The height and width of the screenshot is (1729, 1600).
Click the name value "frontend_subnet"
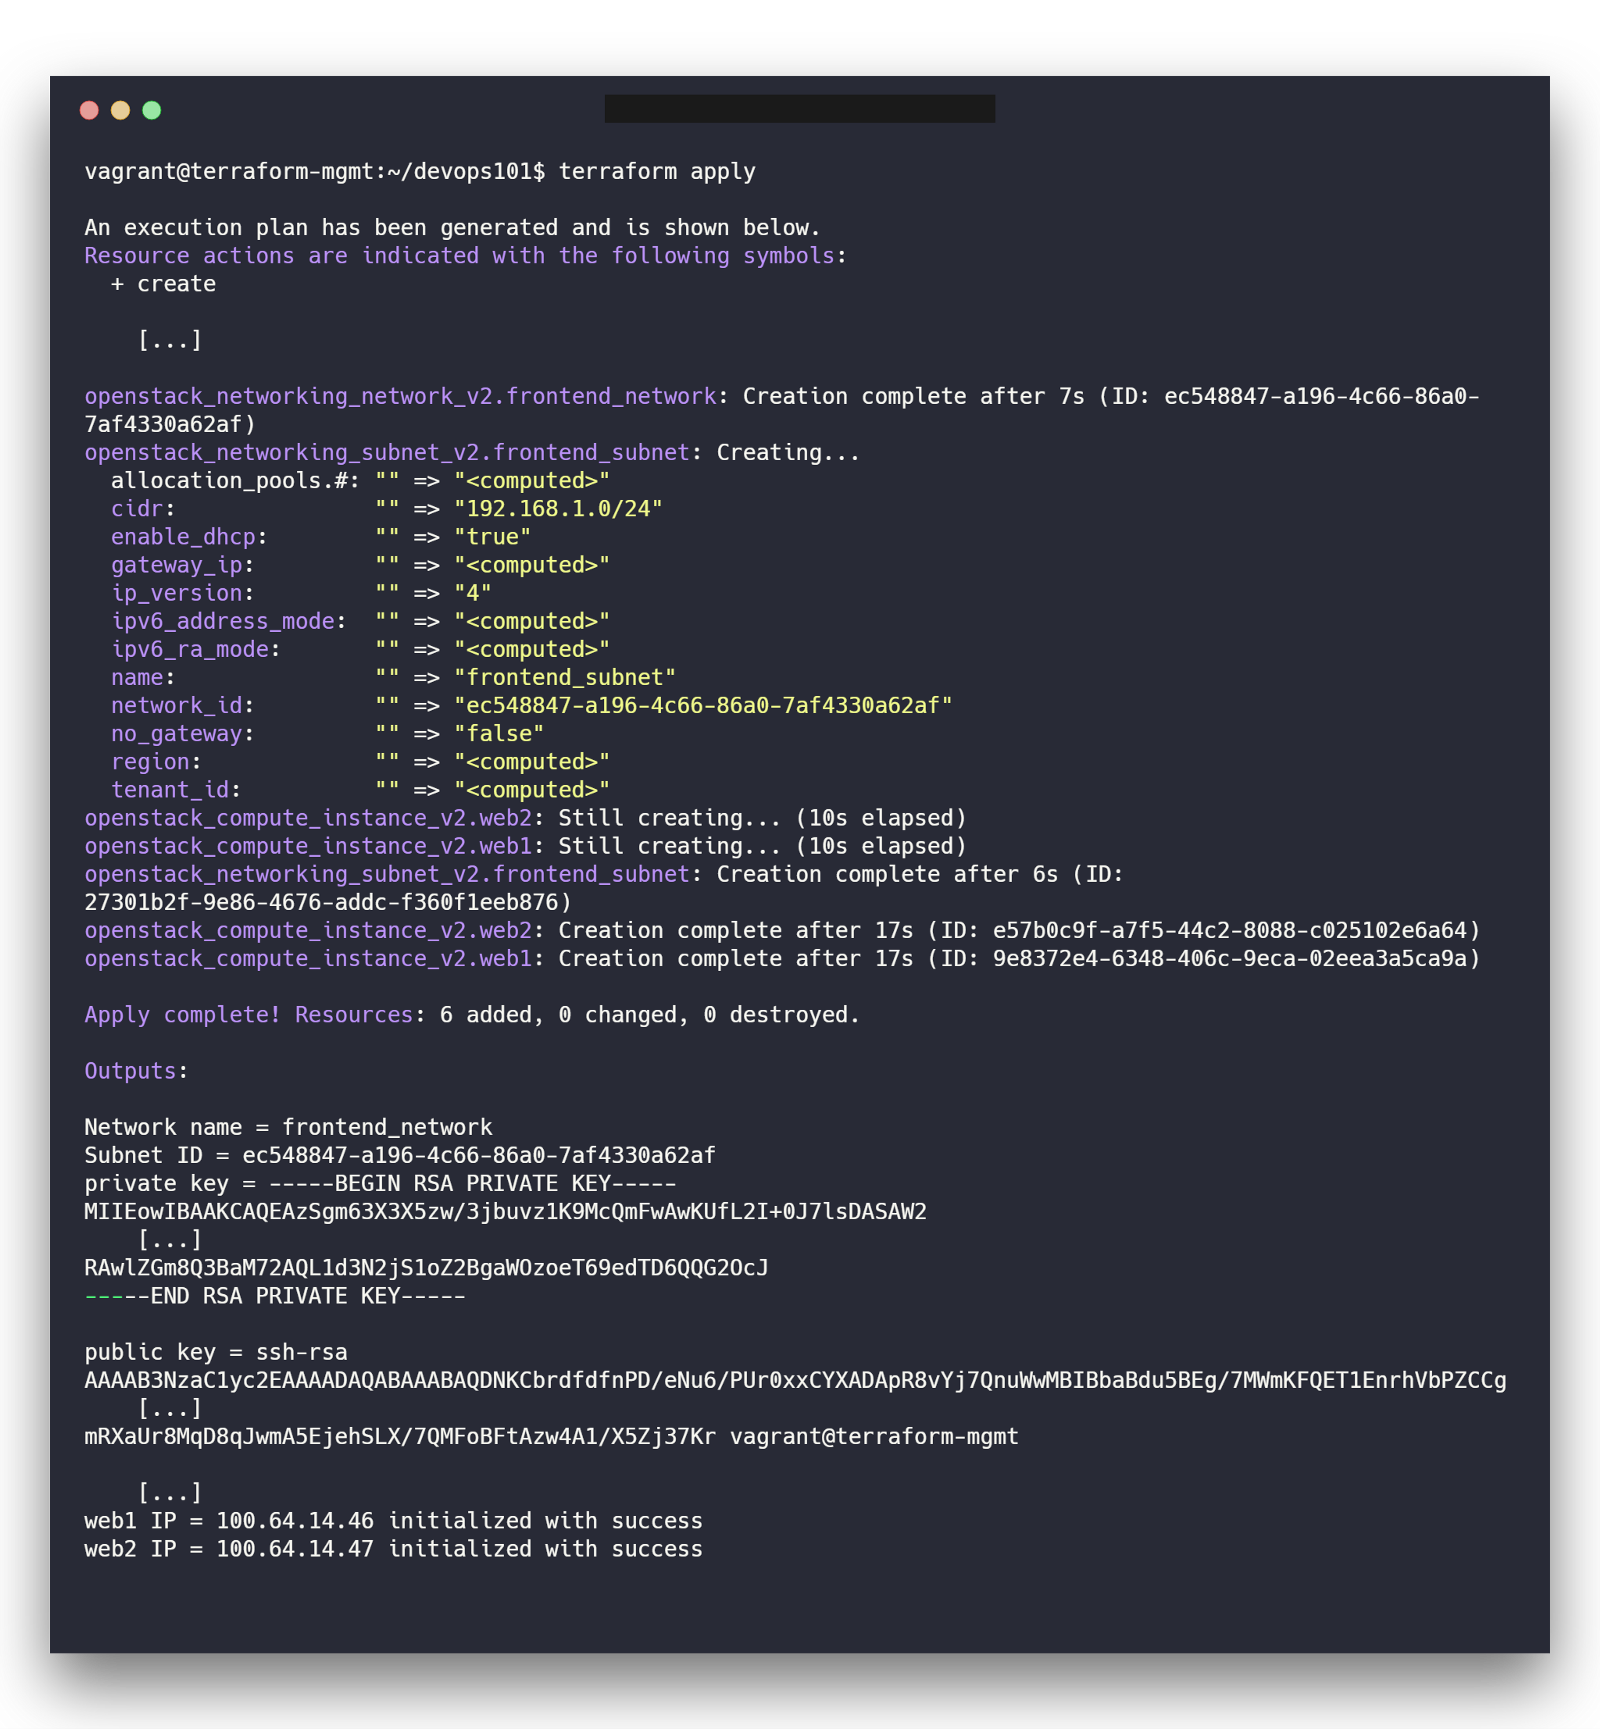click(x=565, y=678)
